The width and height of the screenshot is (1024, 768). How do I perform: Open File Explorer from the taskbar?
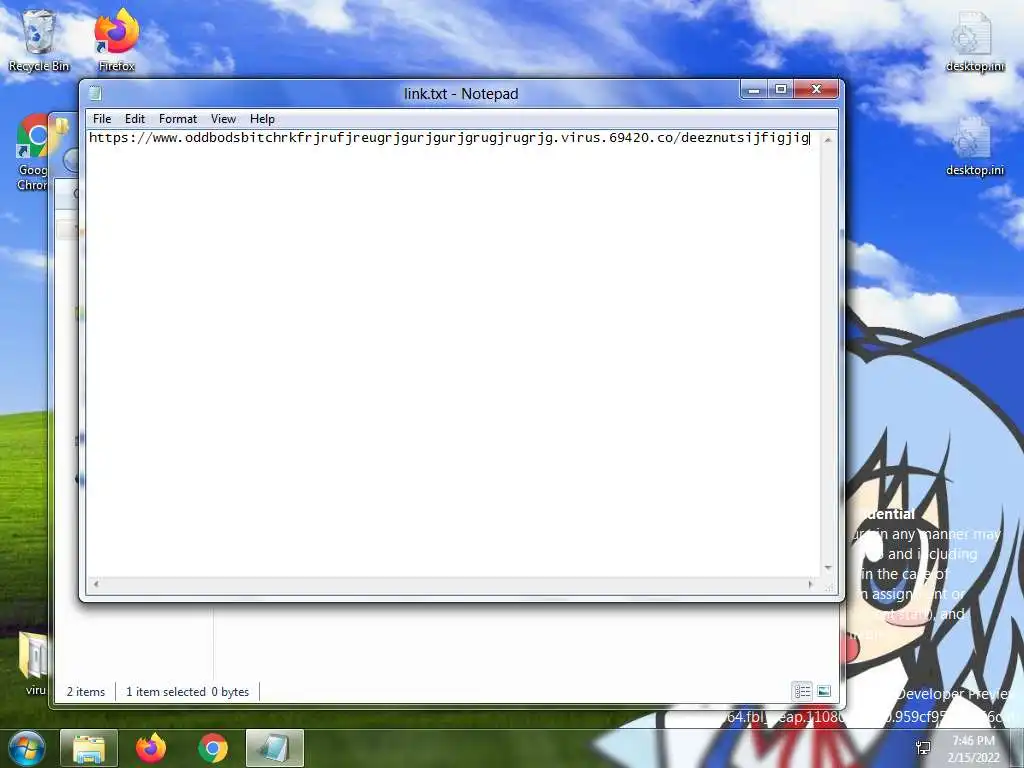tap(89, 748)
